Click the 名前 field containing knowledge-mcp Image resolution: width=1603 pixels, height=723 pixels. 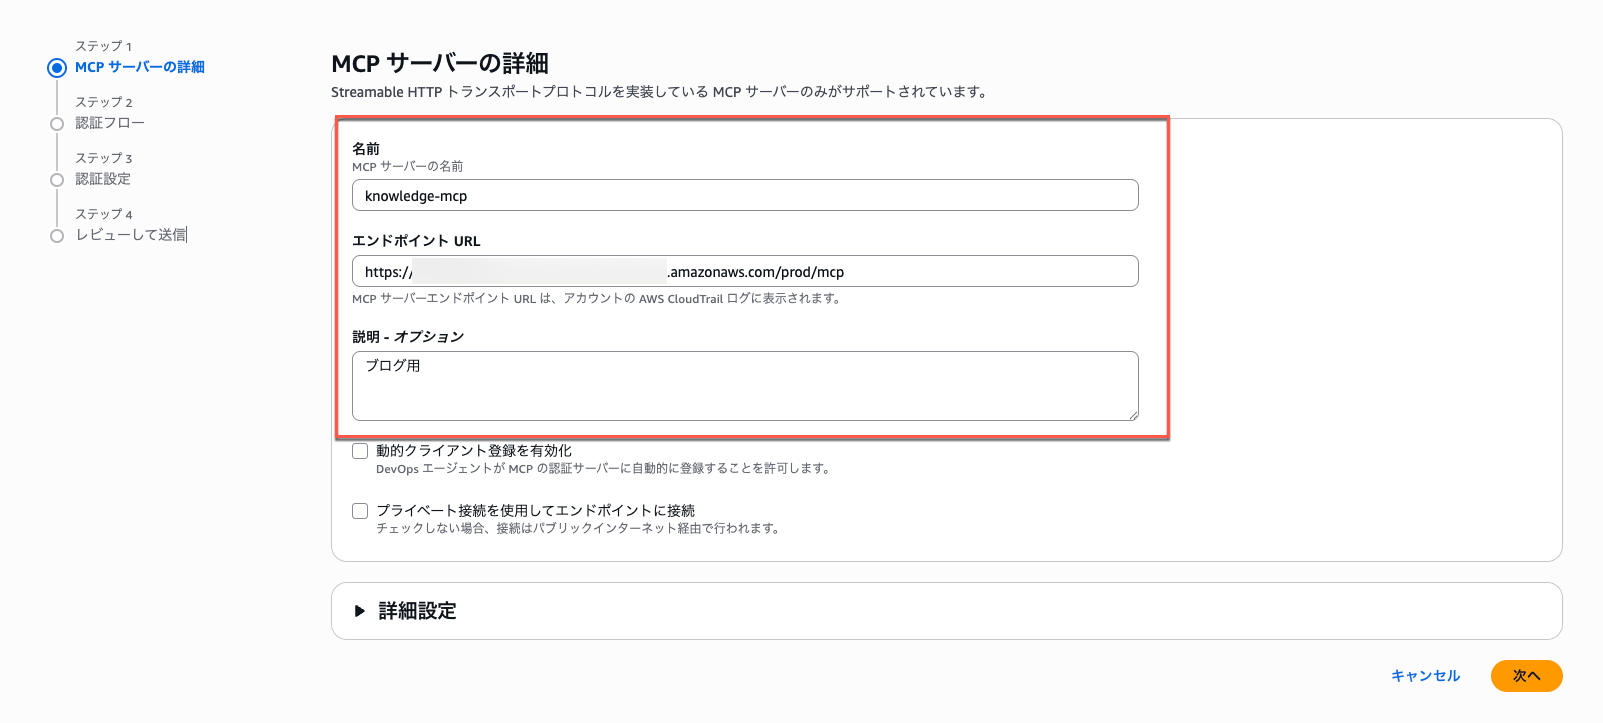744,195
